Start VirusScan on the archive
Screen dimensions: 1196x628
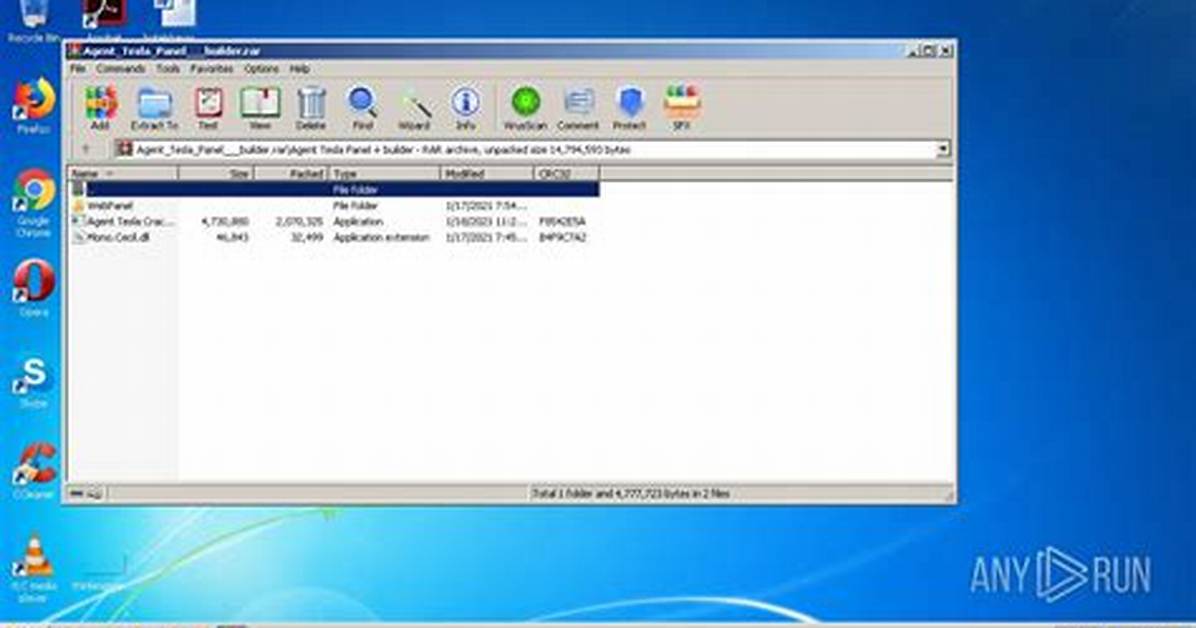click(525, 108)
